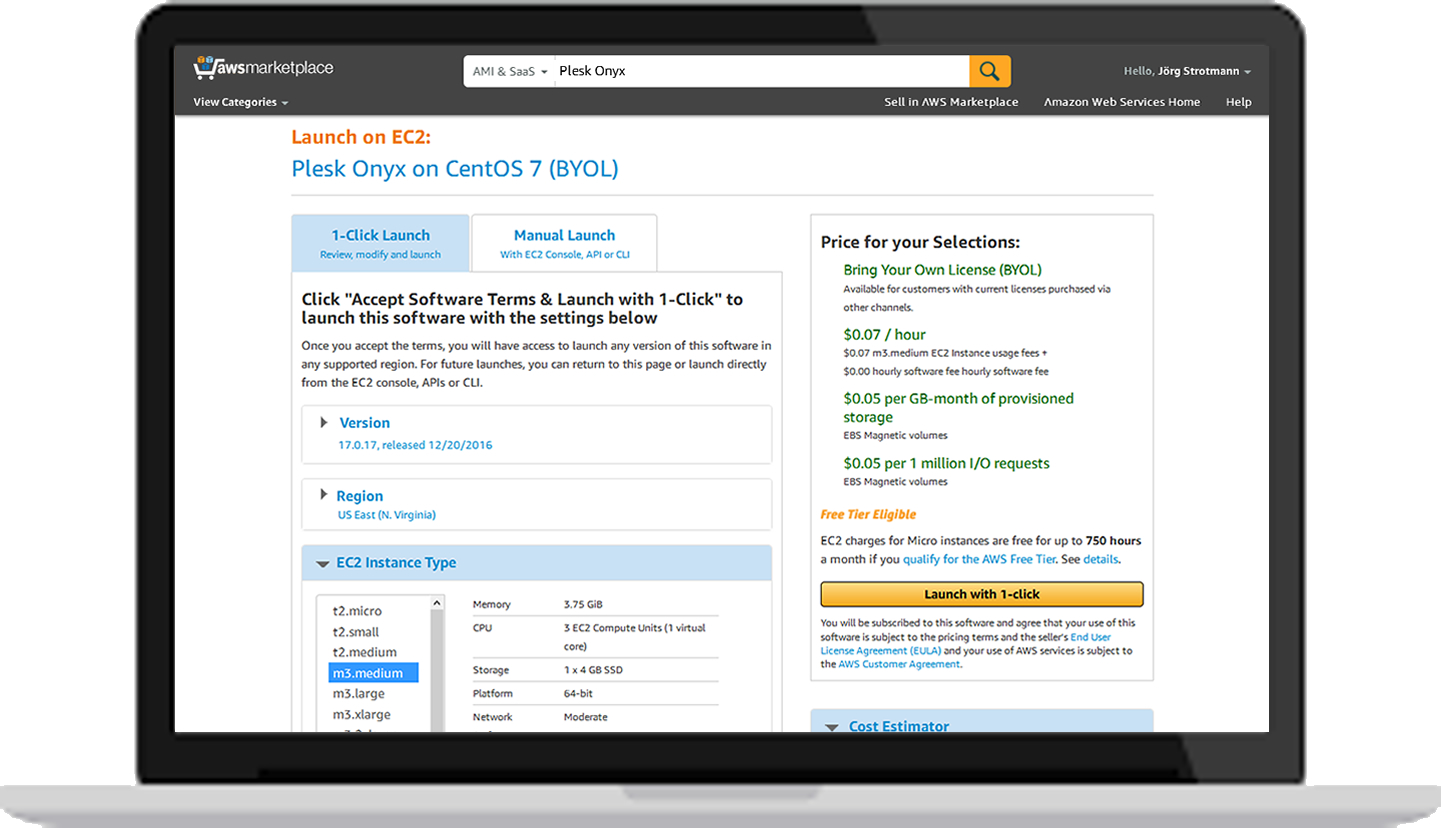Open the AMI & SaaS search category dropdown

509,71
